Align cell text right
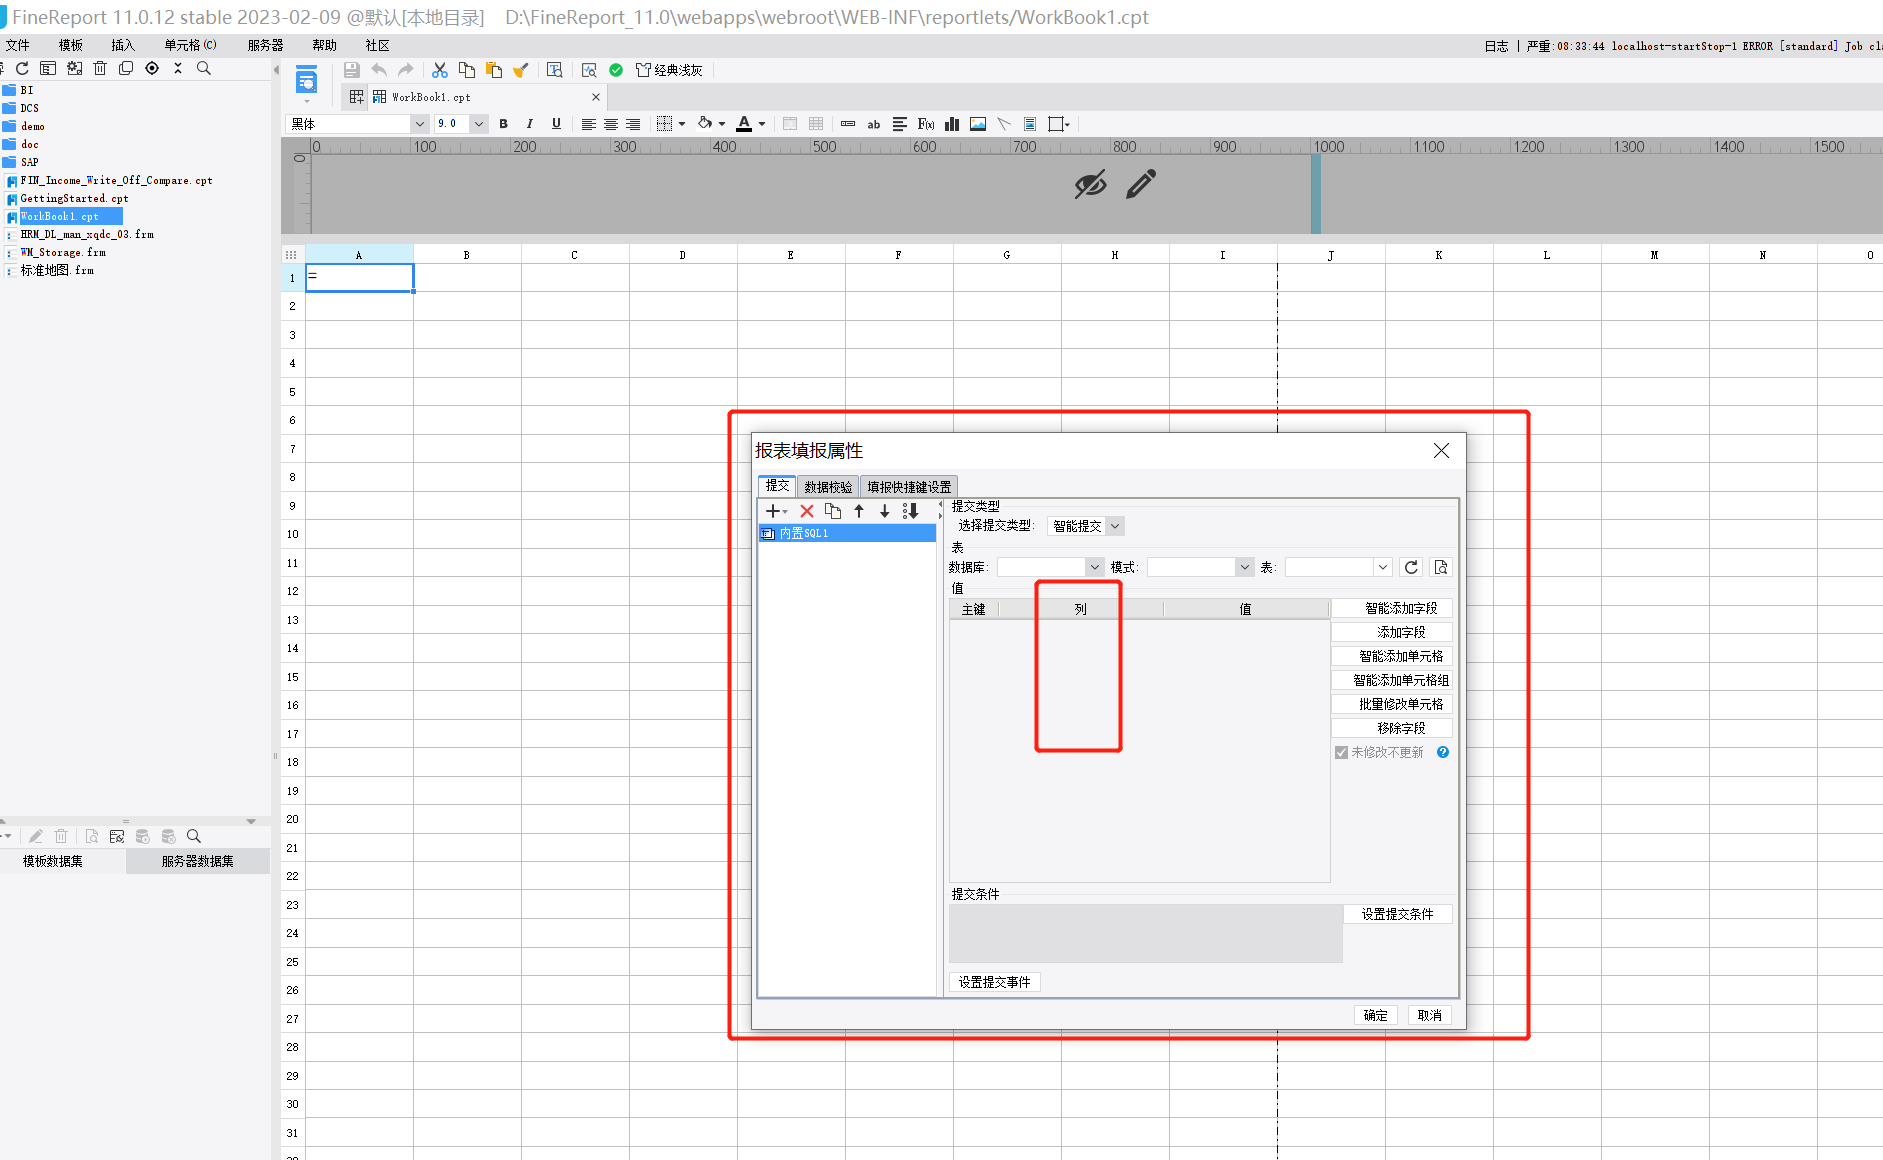 point(633,124)
